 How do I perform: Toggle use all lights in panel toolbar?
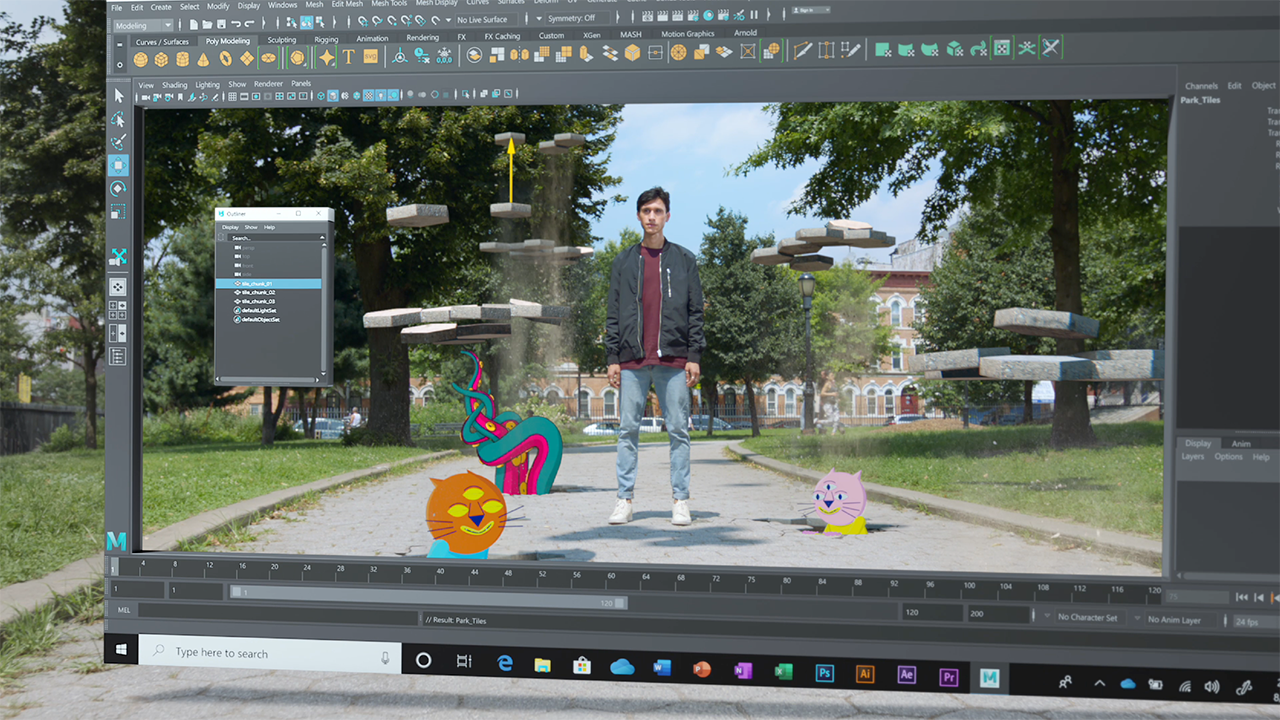pyautogui.click(x=381, y=96)
